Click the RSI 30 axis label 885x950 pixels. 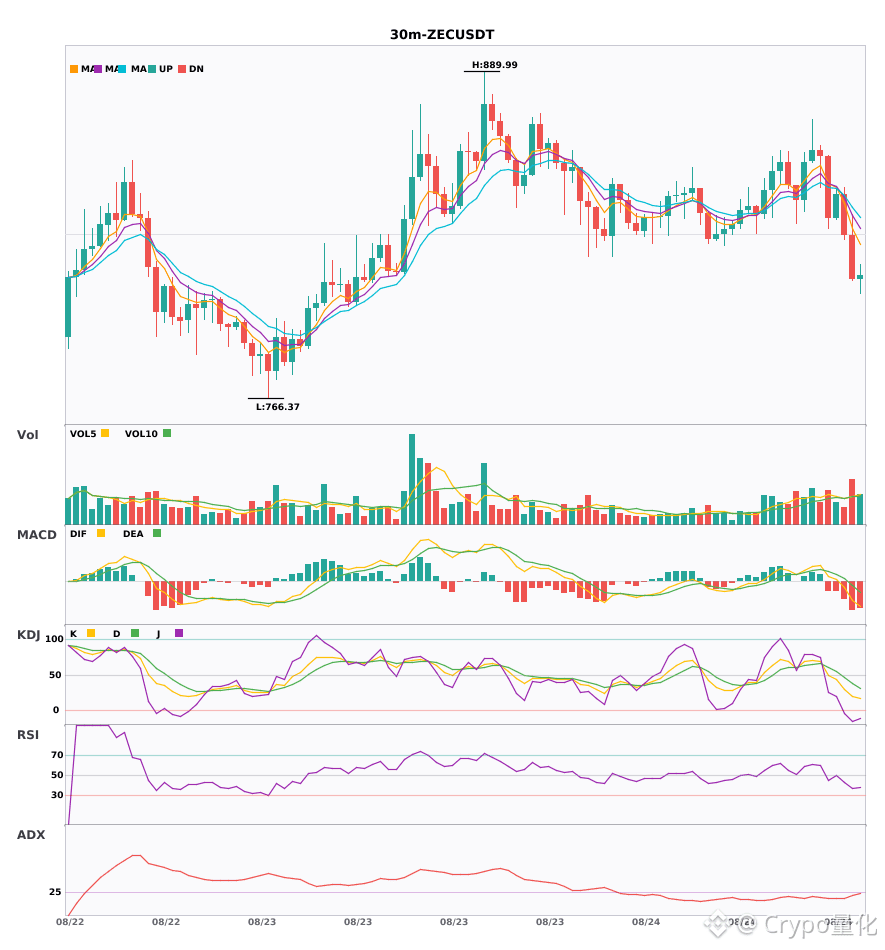click(57, 795)
